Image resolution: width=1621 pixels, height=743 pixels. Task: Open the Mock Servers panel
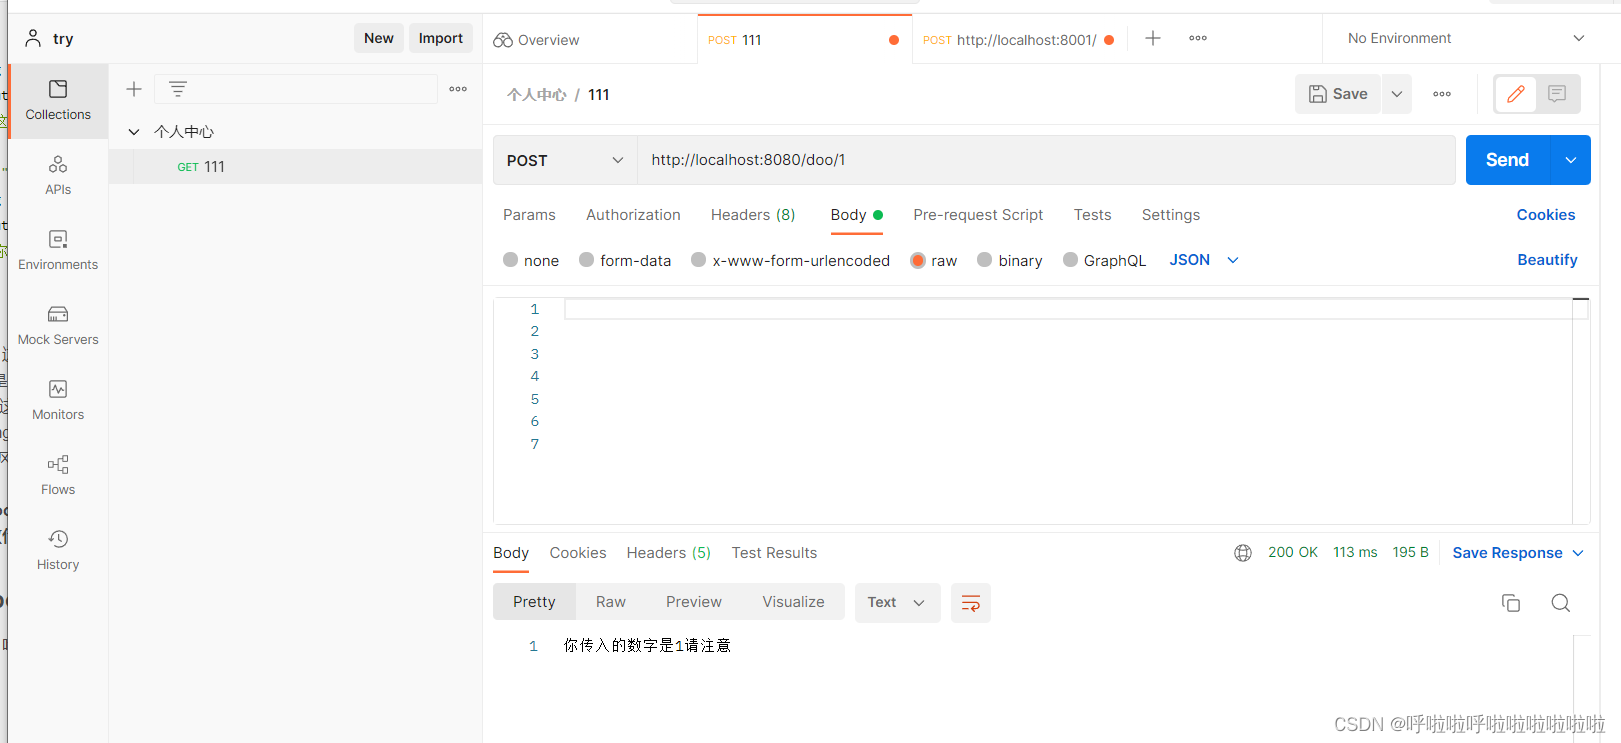(x=58, y=326)
